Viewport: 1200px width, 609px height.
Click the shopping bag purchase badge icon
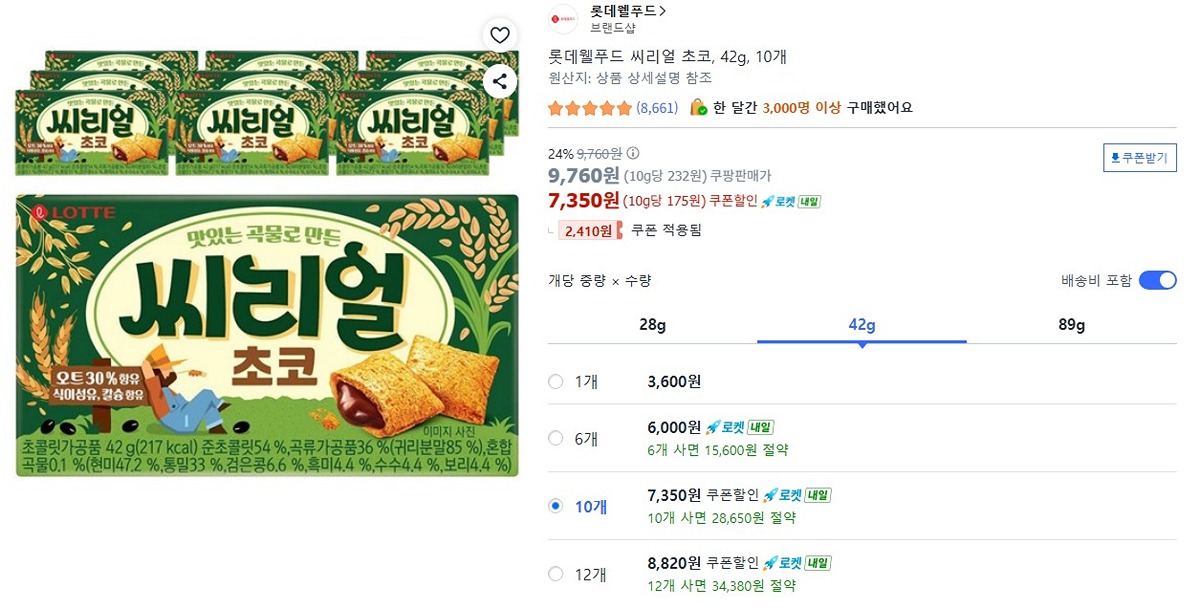(x=699, y=107)
